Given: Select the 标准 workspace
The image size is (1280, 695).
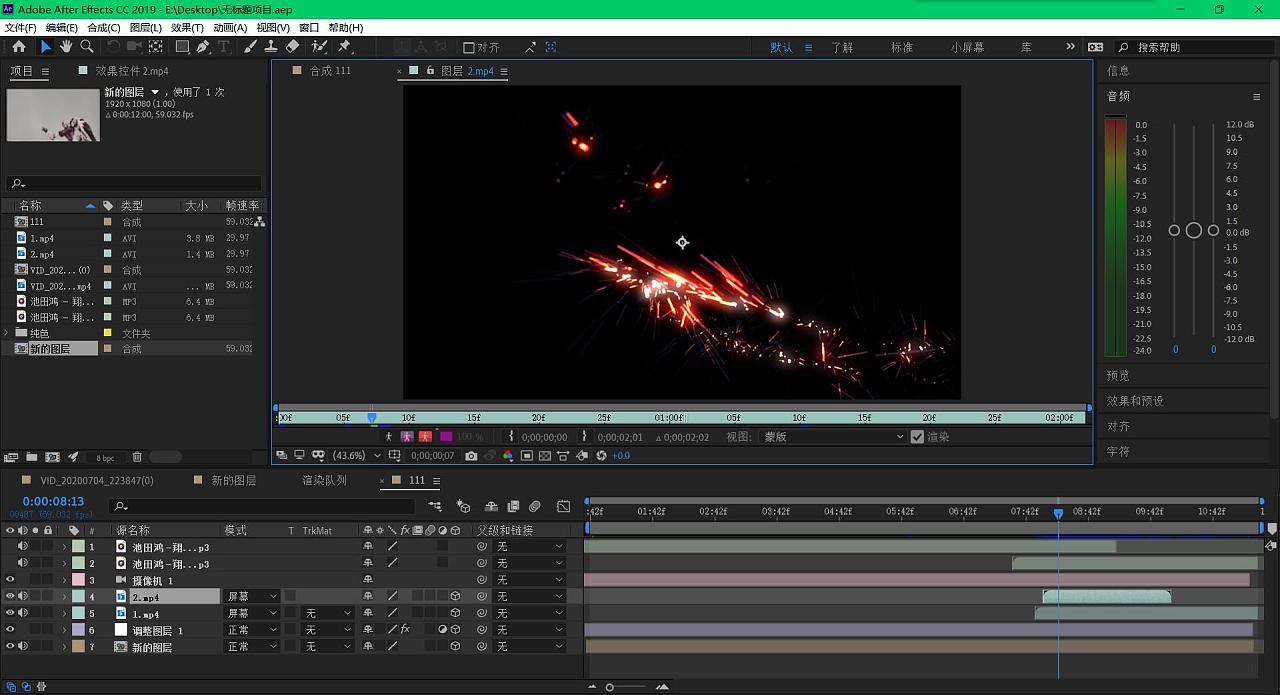Looking at the screenshot, I should click(x=902, y=47).
